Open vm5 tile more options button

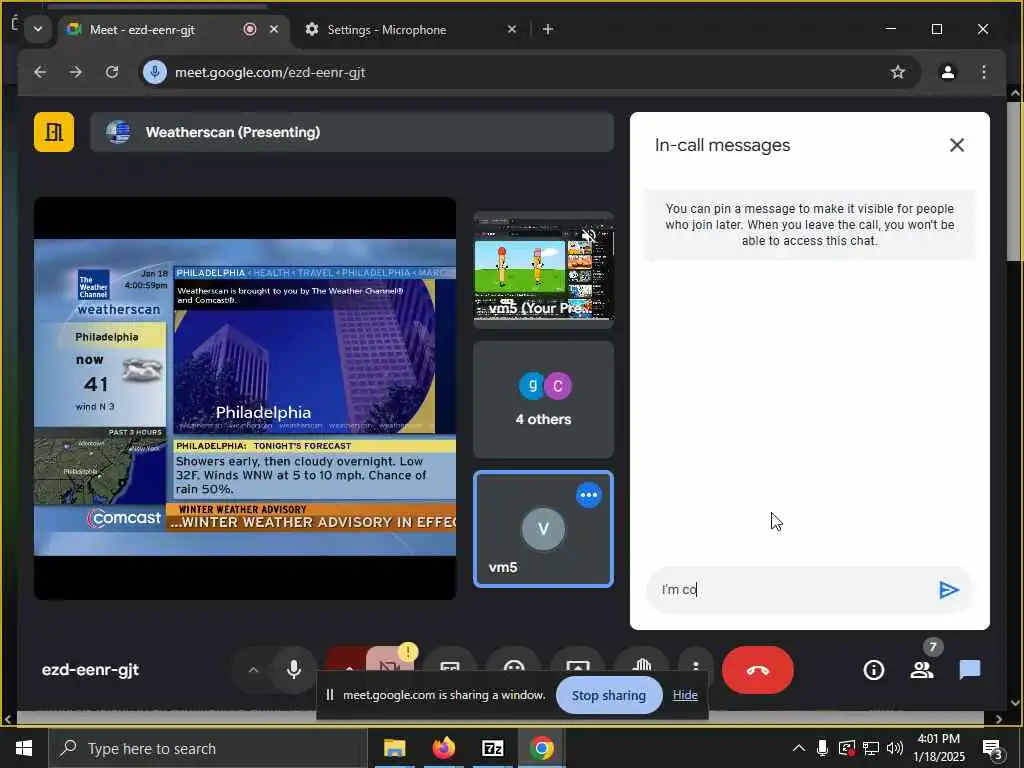coord(588,495)
